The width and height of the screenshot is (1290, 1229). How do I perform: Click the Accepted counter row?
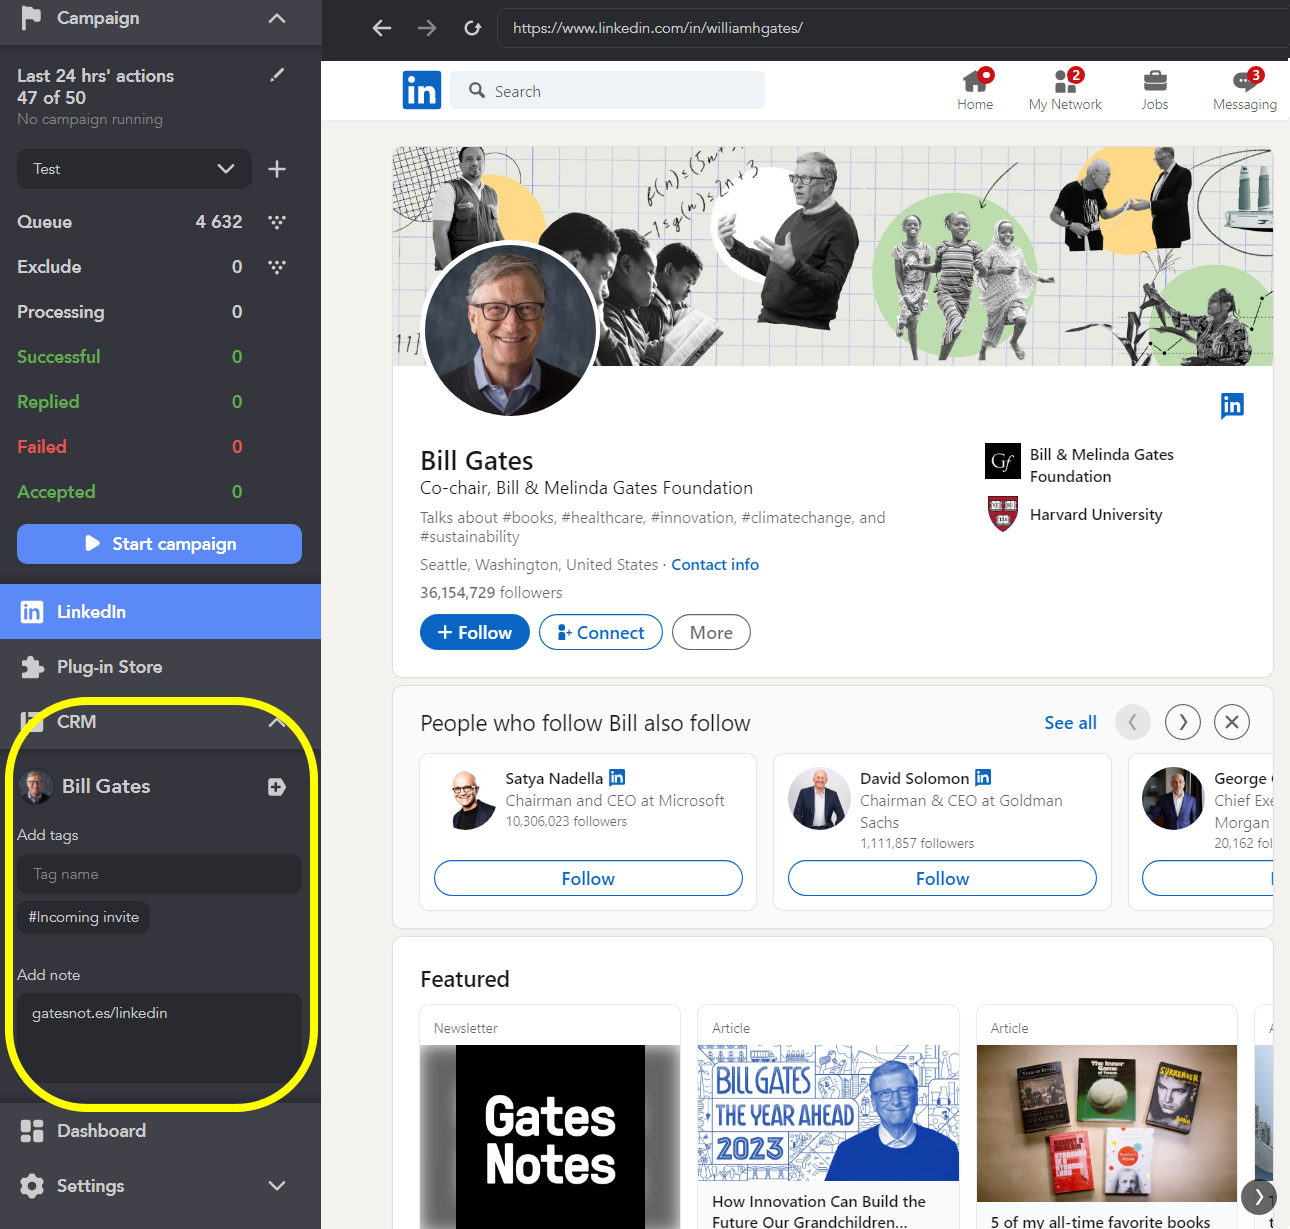(x=130, y=492)
